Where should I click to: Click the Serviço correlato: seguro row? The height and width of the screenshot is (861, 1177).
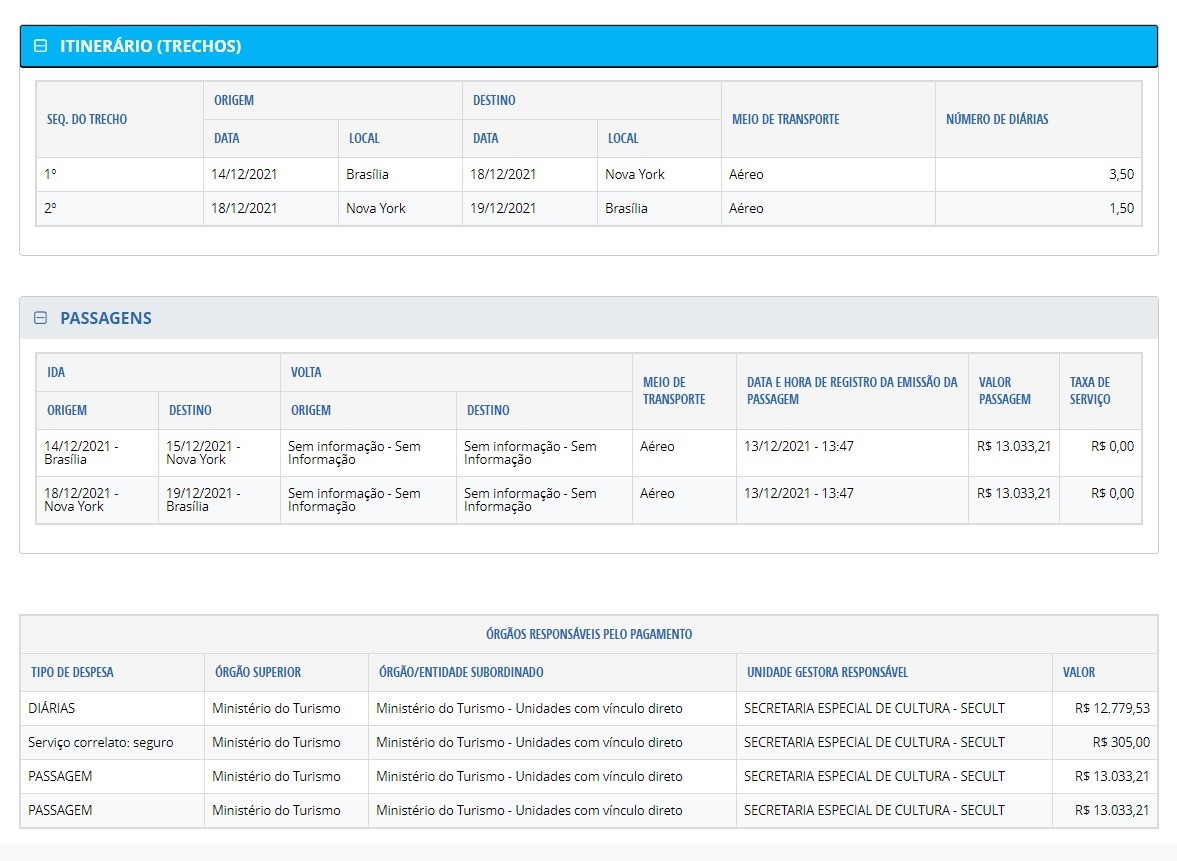(100, 742)
